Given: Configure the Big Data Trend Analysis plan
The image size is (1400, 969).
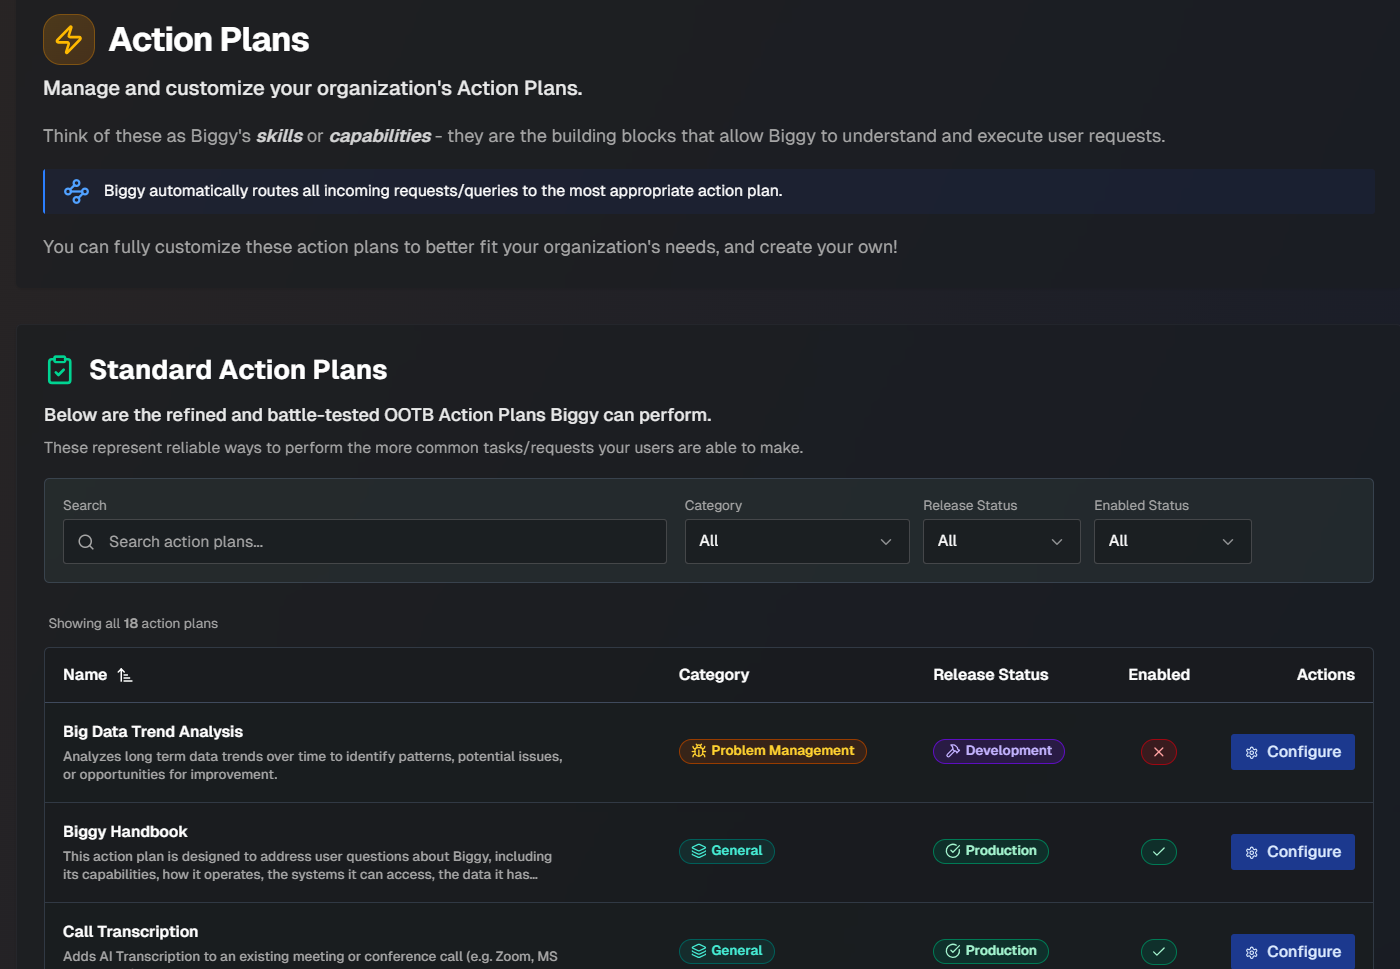Looking at the screenshot, I should point(1292,751).
